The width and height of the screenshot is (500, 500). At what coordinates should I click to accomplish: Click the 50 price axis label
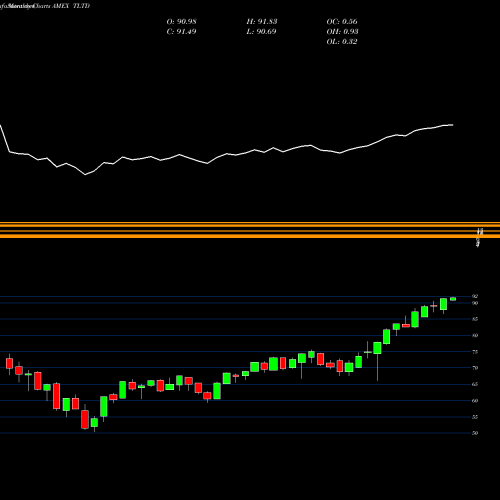[475, 433]
